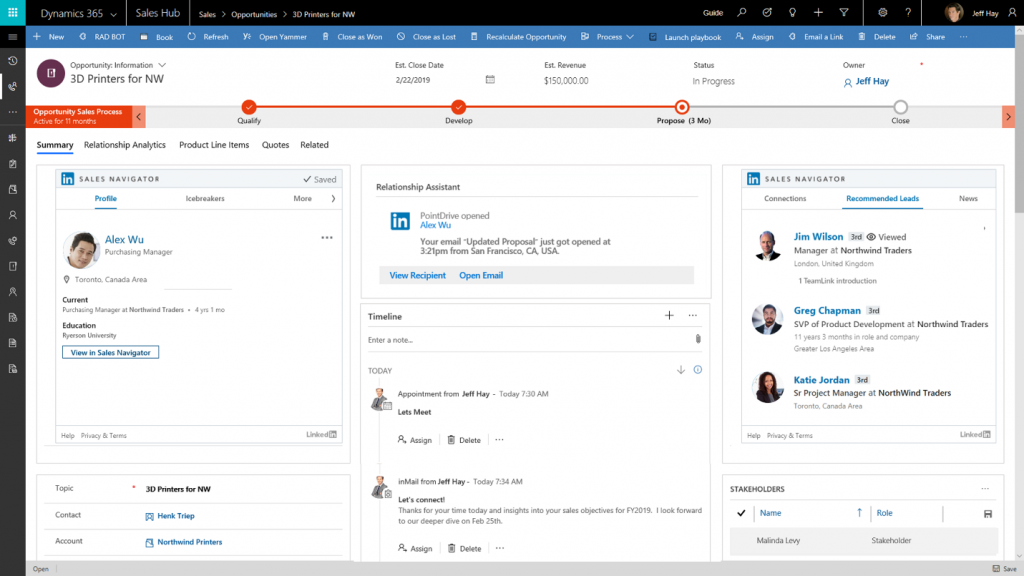
Task: Attach a file using the Timeline paperclip icon
Action: tap(699, 338)
